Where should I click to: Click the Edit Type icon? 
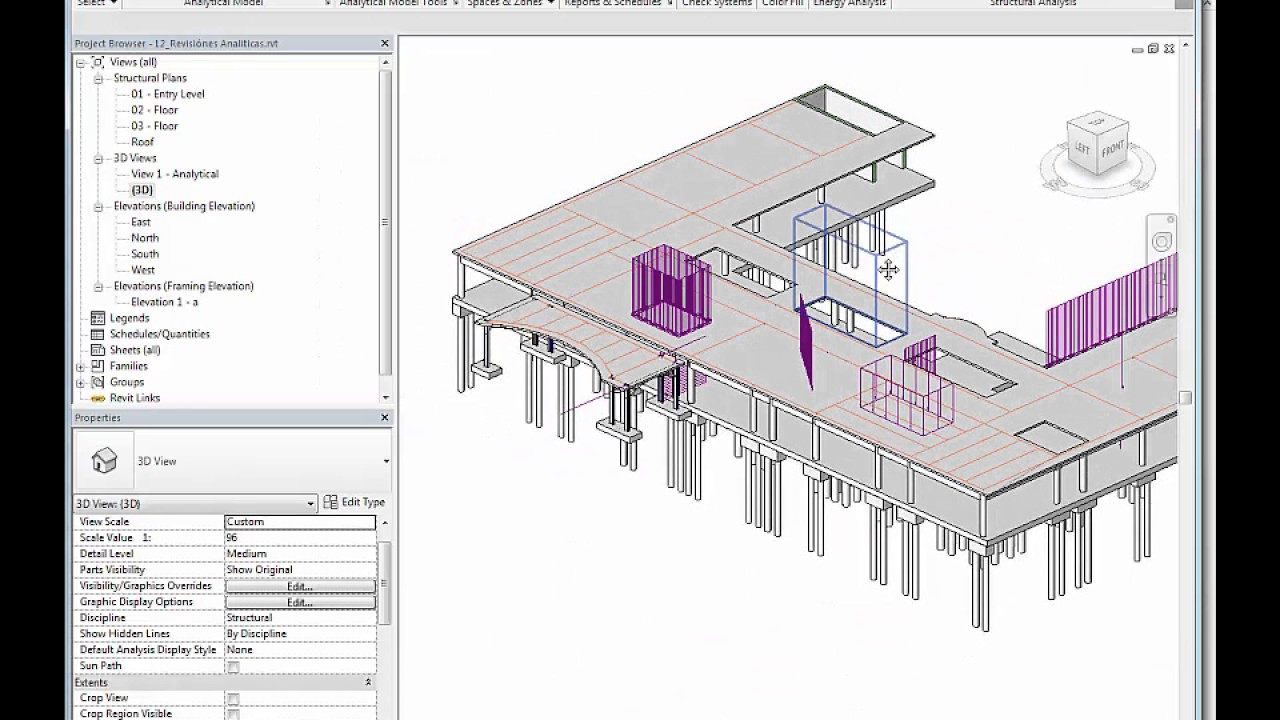330,502
